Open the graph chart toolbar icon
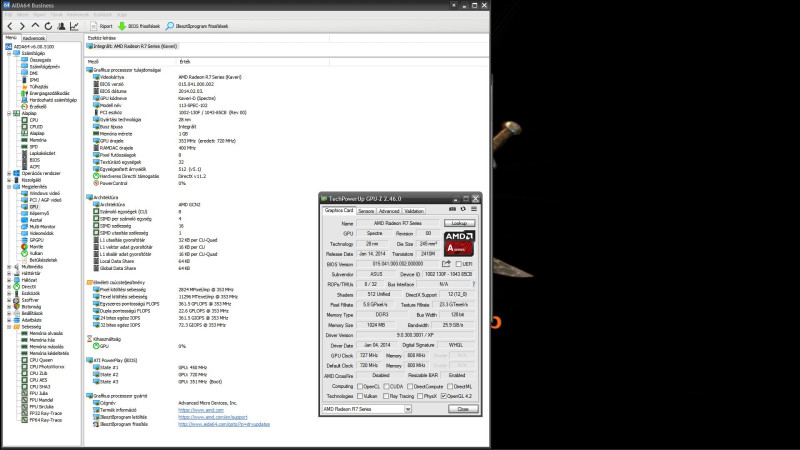Screen dimensions: 800x450 pos(74,26)
